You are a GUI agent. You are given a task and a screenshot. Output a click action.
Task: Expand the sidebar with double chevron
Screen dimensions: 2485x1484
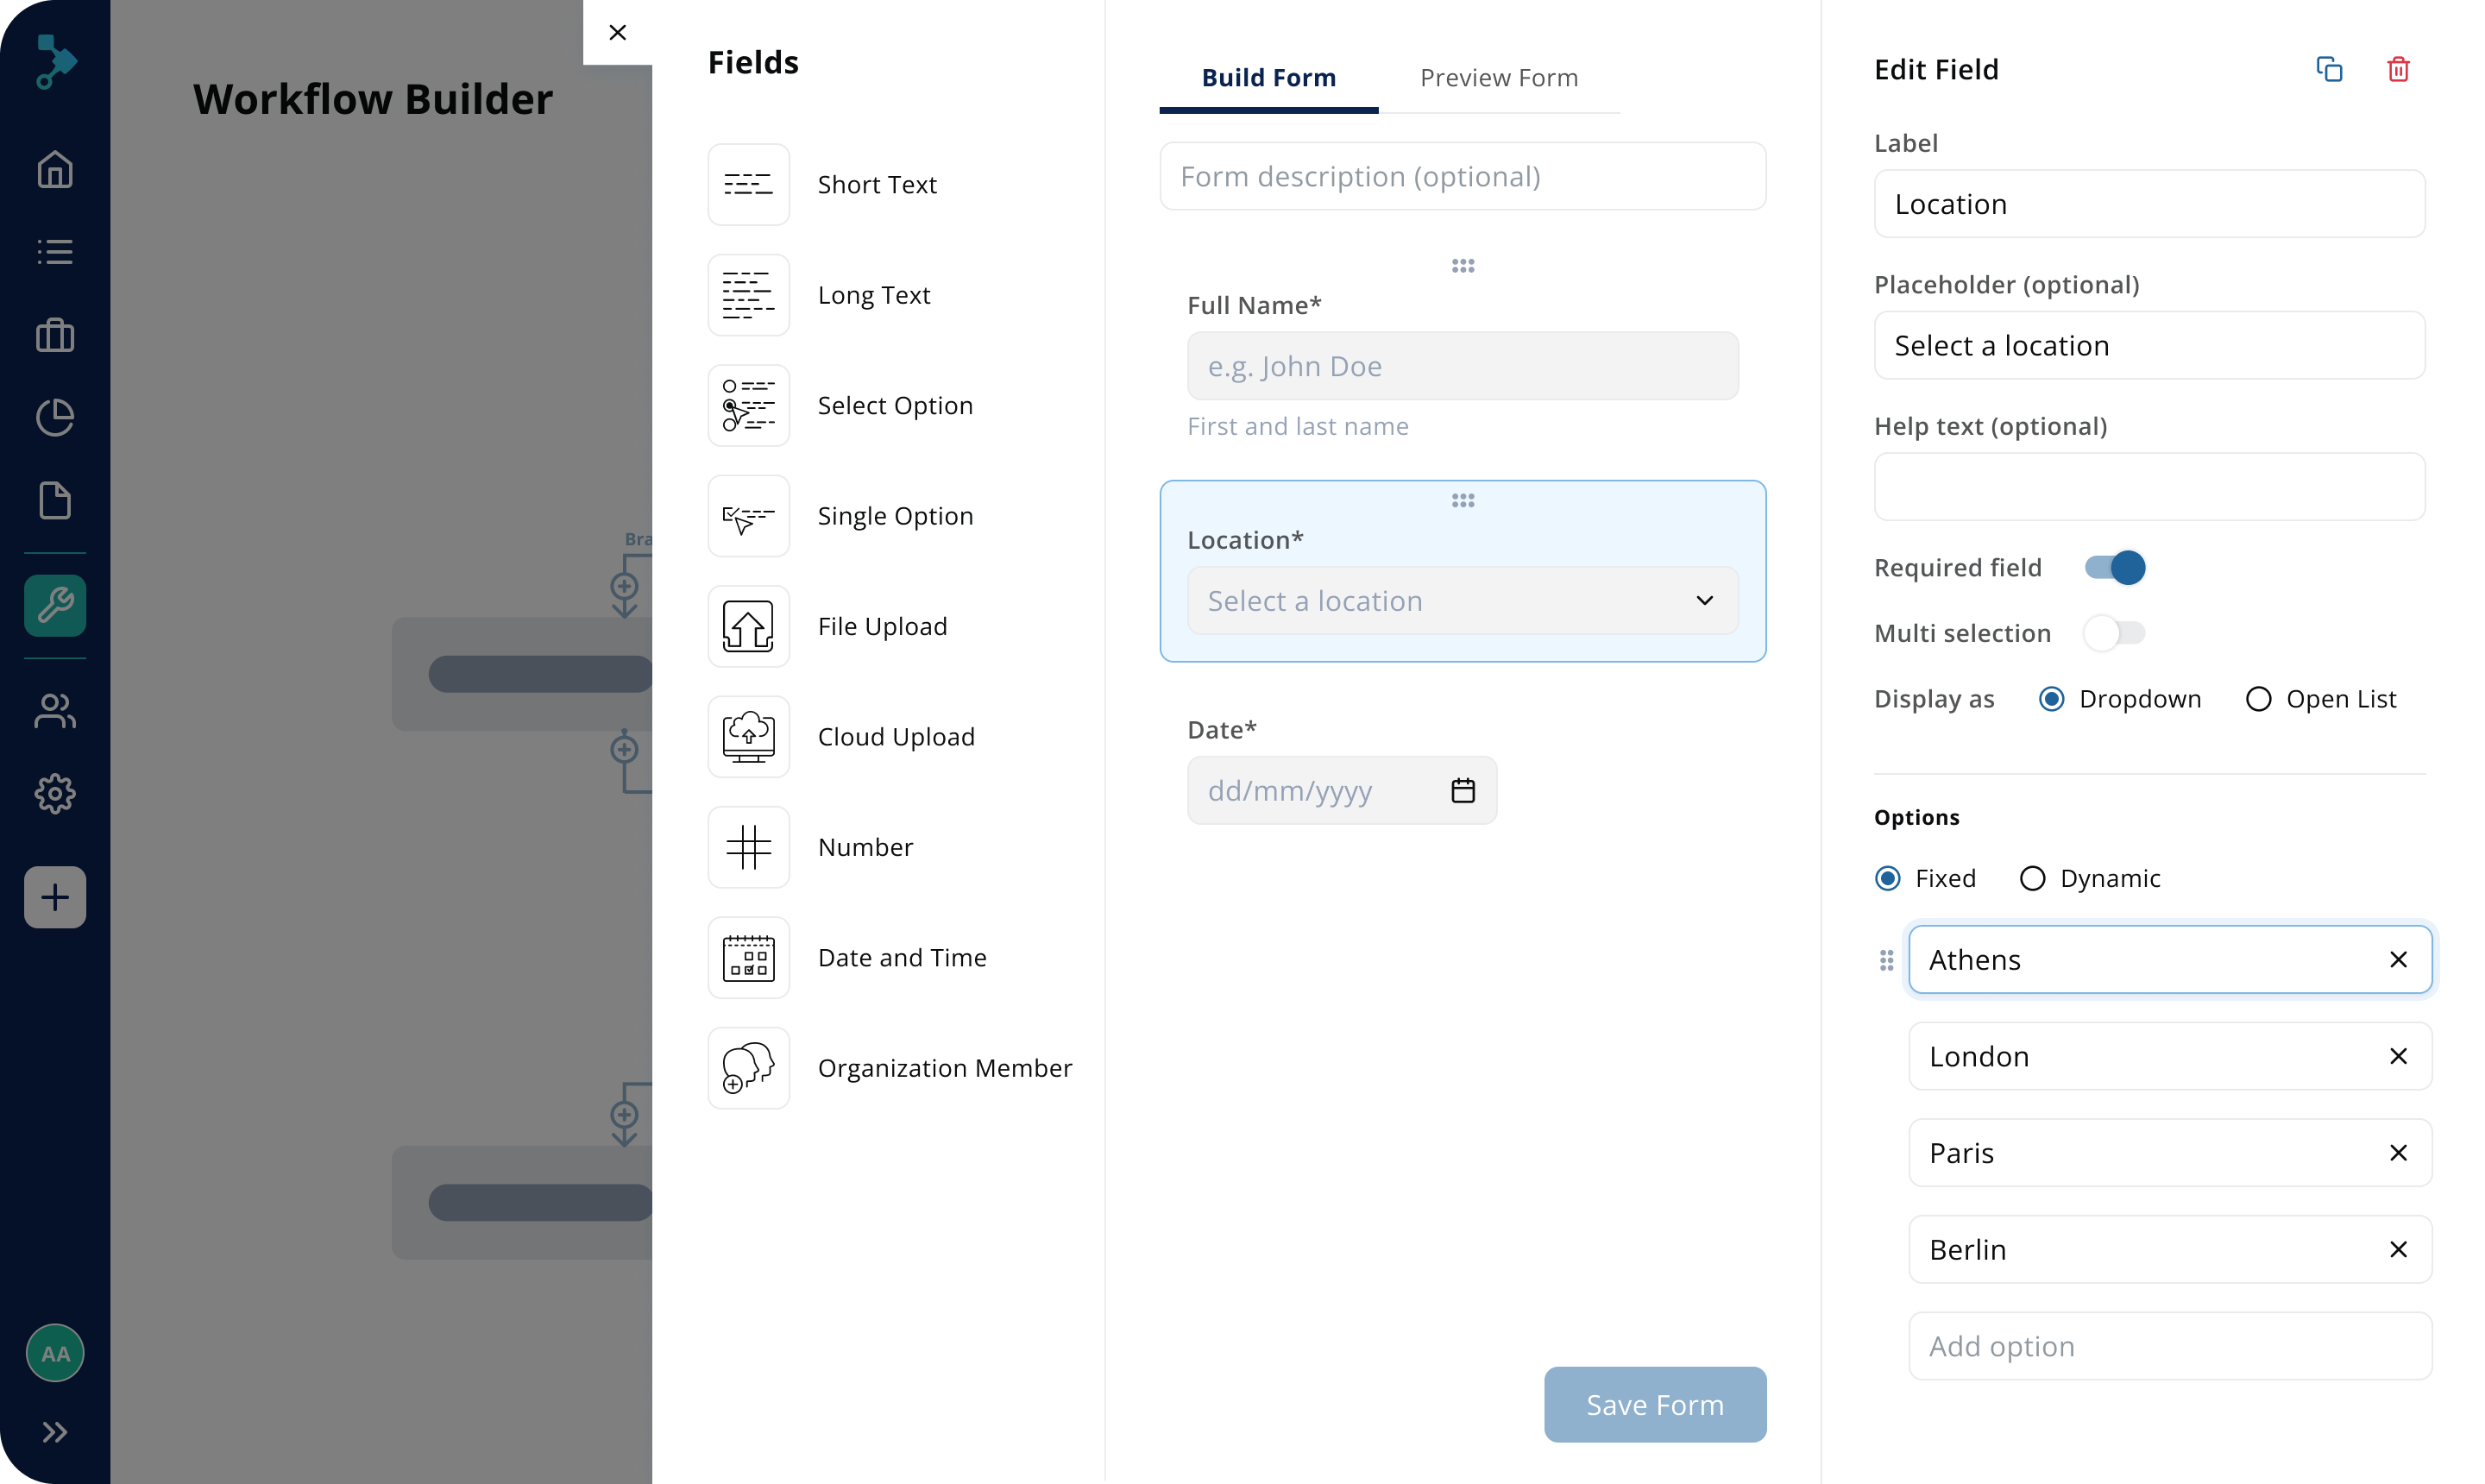(x=55, y=1432)
